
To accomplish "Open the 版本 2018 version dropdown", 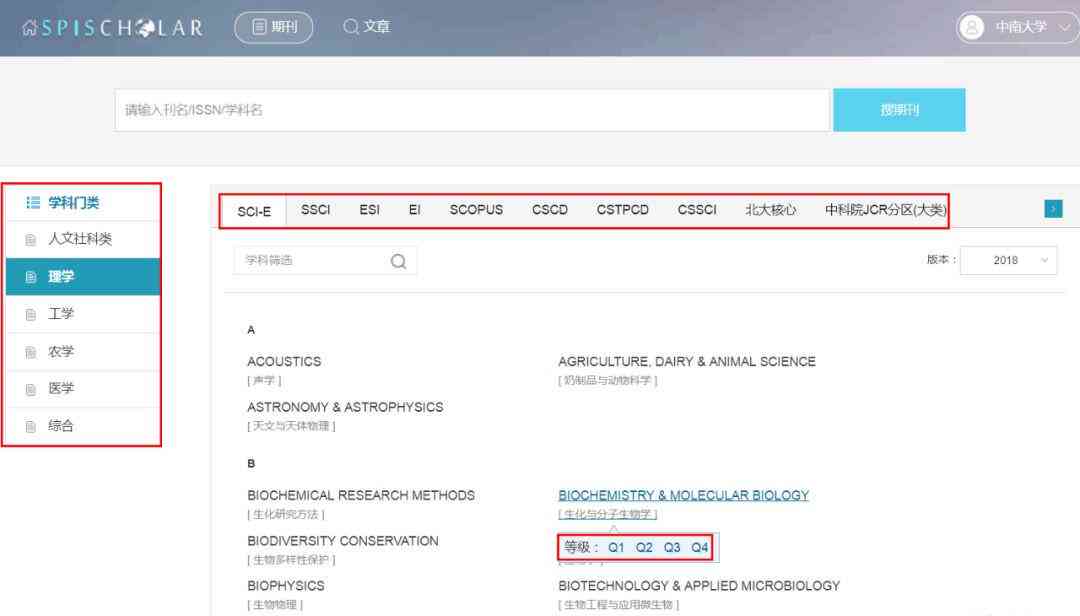I will coord(1008,260).
